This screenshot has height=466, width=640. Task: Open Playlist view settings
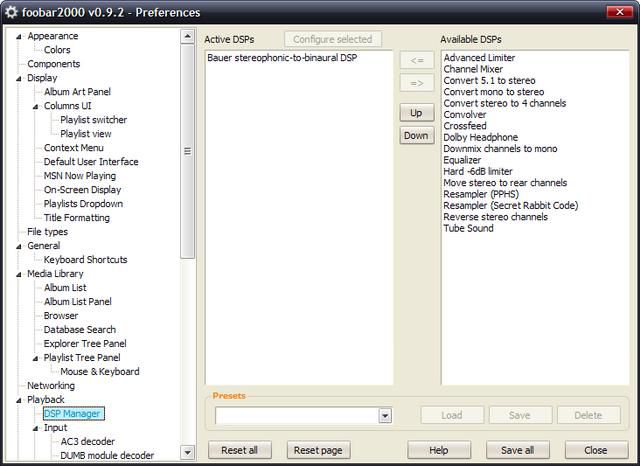pyautogui.click(x=86, y=134)
